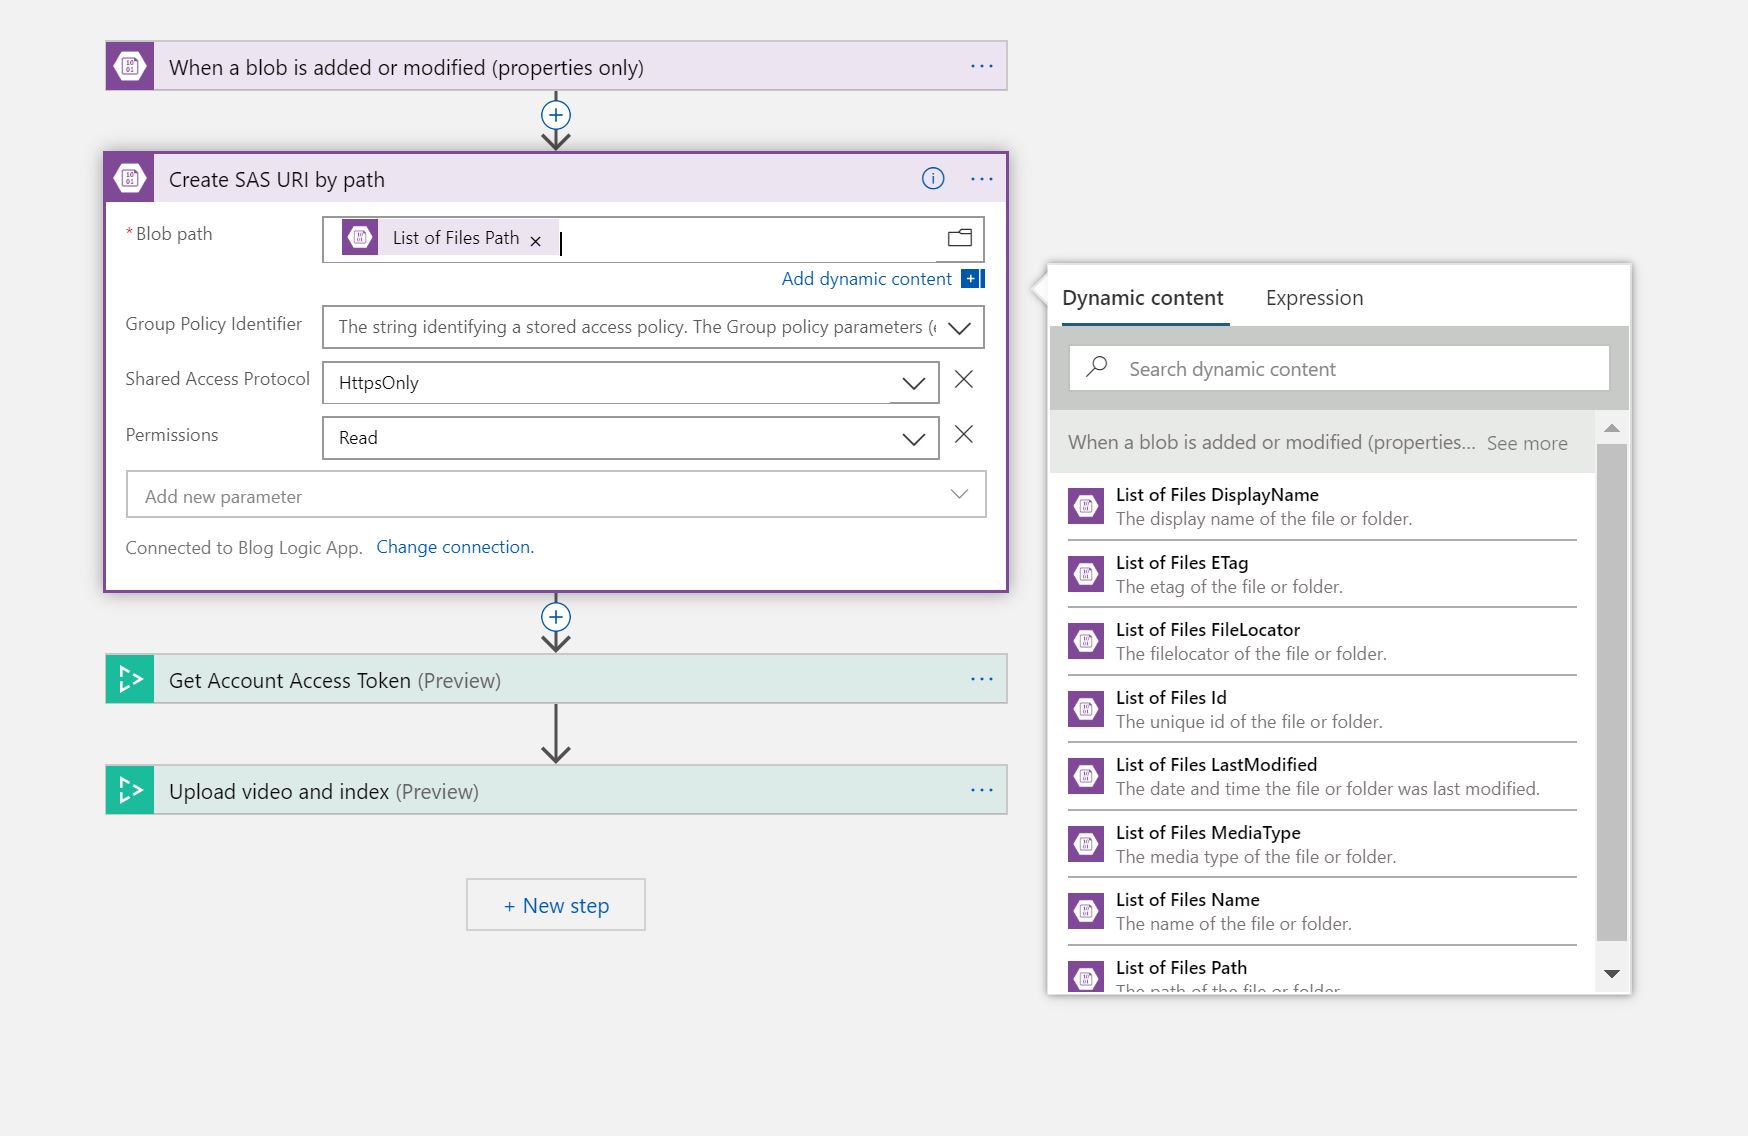Click the search magnifier icon in dynamic content
Image resolution: width=1748 pixels, height=1136 pixels.
pyautogui.click(x=1097, y=367)
